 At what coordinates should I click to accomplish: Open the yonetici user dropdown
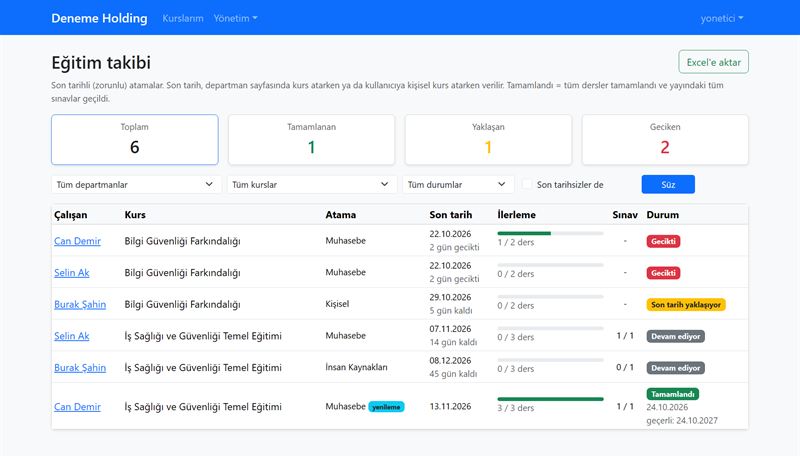pyautogui.click(x=721, y=18)
